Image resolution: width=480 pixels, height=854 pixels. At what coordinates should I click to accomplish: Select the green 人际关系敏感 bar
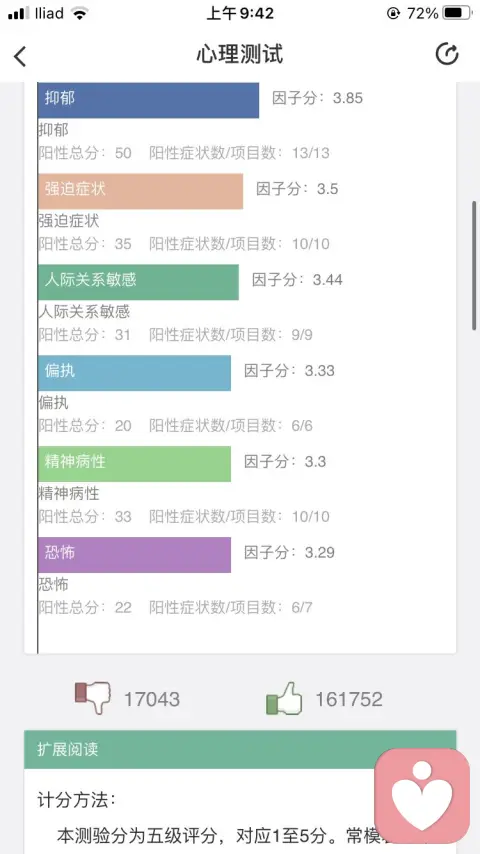point(138,282)
